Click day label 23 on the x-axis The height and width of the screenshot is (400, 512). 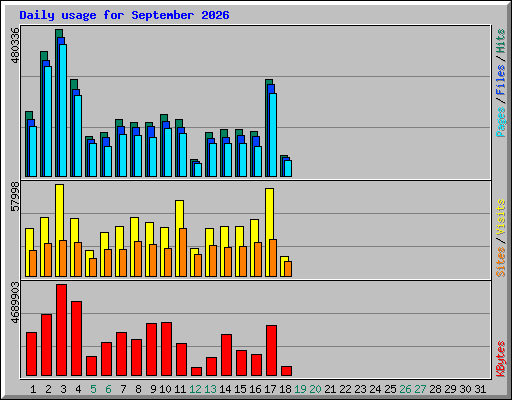click(360, 389)
